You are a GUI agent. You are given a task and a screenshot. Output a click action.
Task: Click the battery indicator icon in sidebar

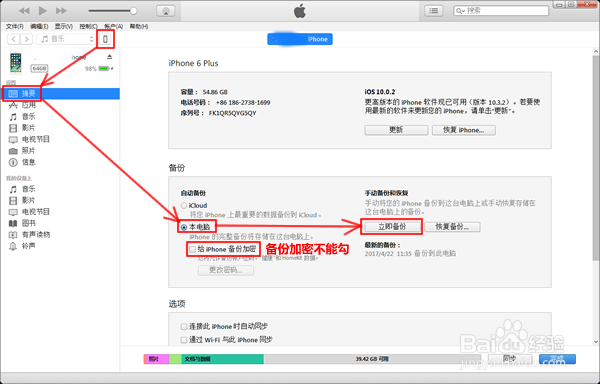[x=105, y=69]
